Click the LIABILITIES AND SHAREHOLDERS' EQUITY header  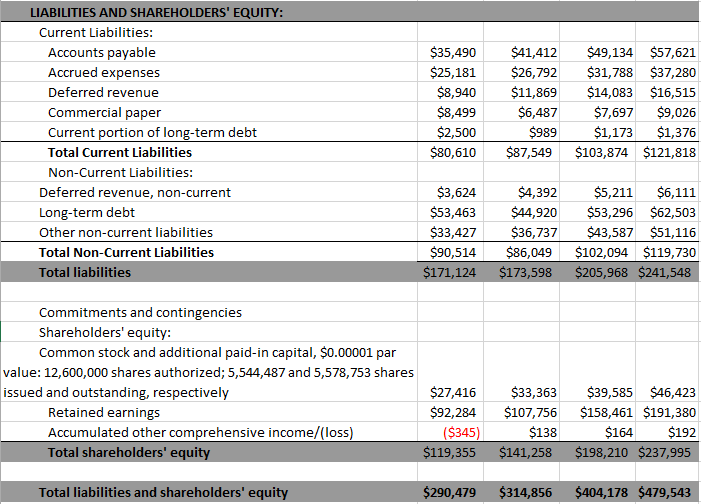[157, 12]
